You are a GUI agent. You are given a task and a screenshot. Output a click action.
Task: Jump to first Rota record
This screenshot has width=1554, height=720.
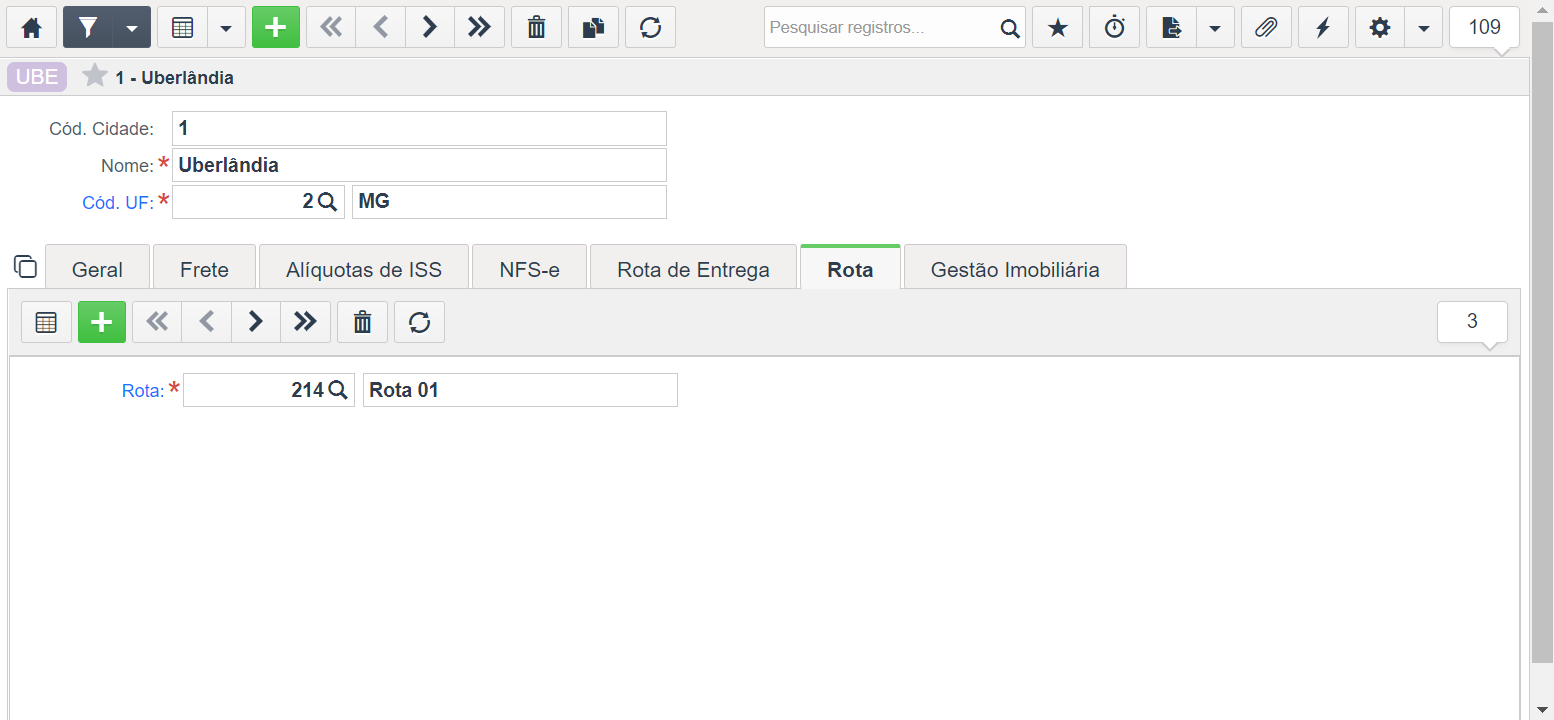click(x=157, y=322)
